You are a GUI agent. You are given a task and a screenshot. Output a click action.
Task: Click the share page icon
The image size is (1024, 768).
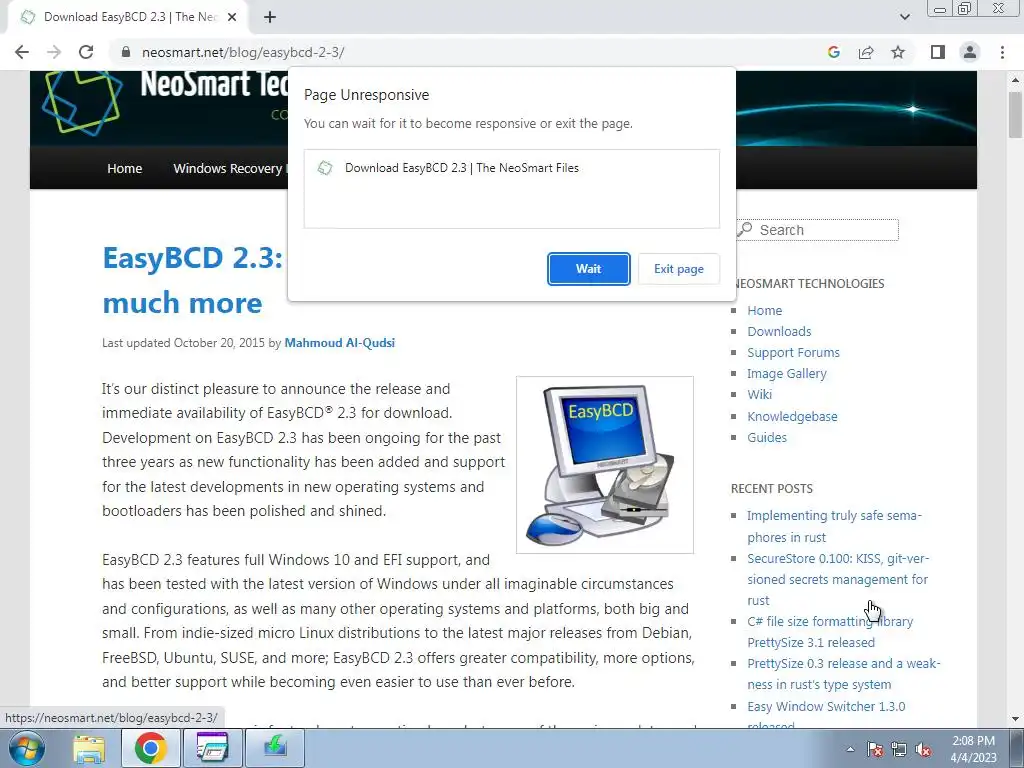point(866,52)
